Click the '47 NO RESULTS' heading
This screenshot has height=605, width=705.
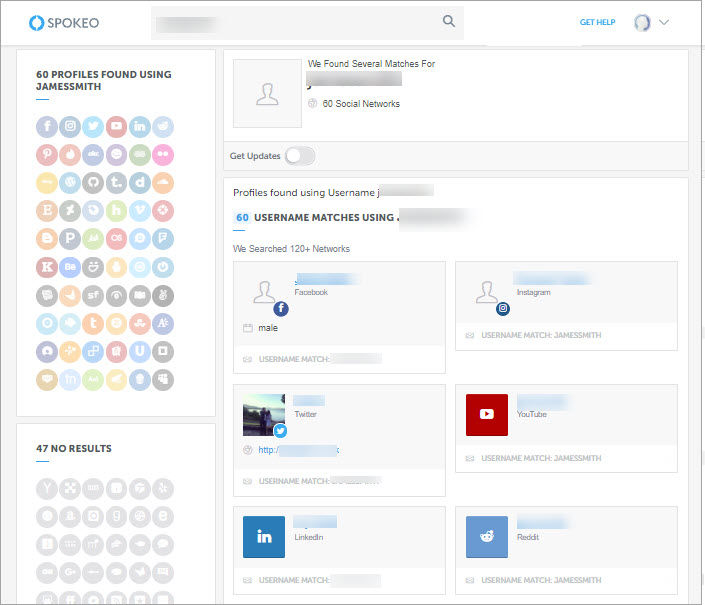click(x=74, y=449)
